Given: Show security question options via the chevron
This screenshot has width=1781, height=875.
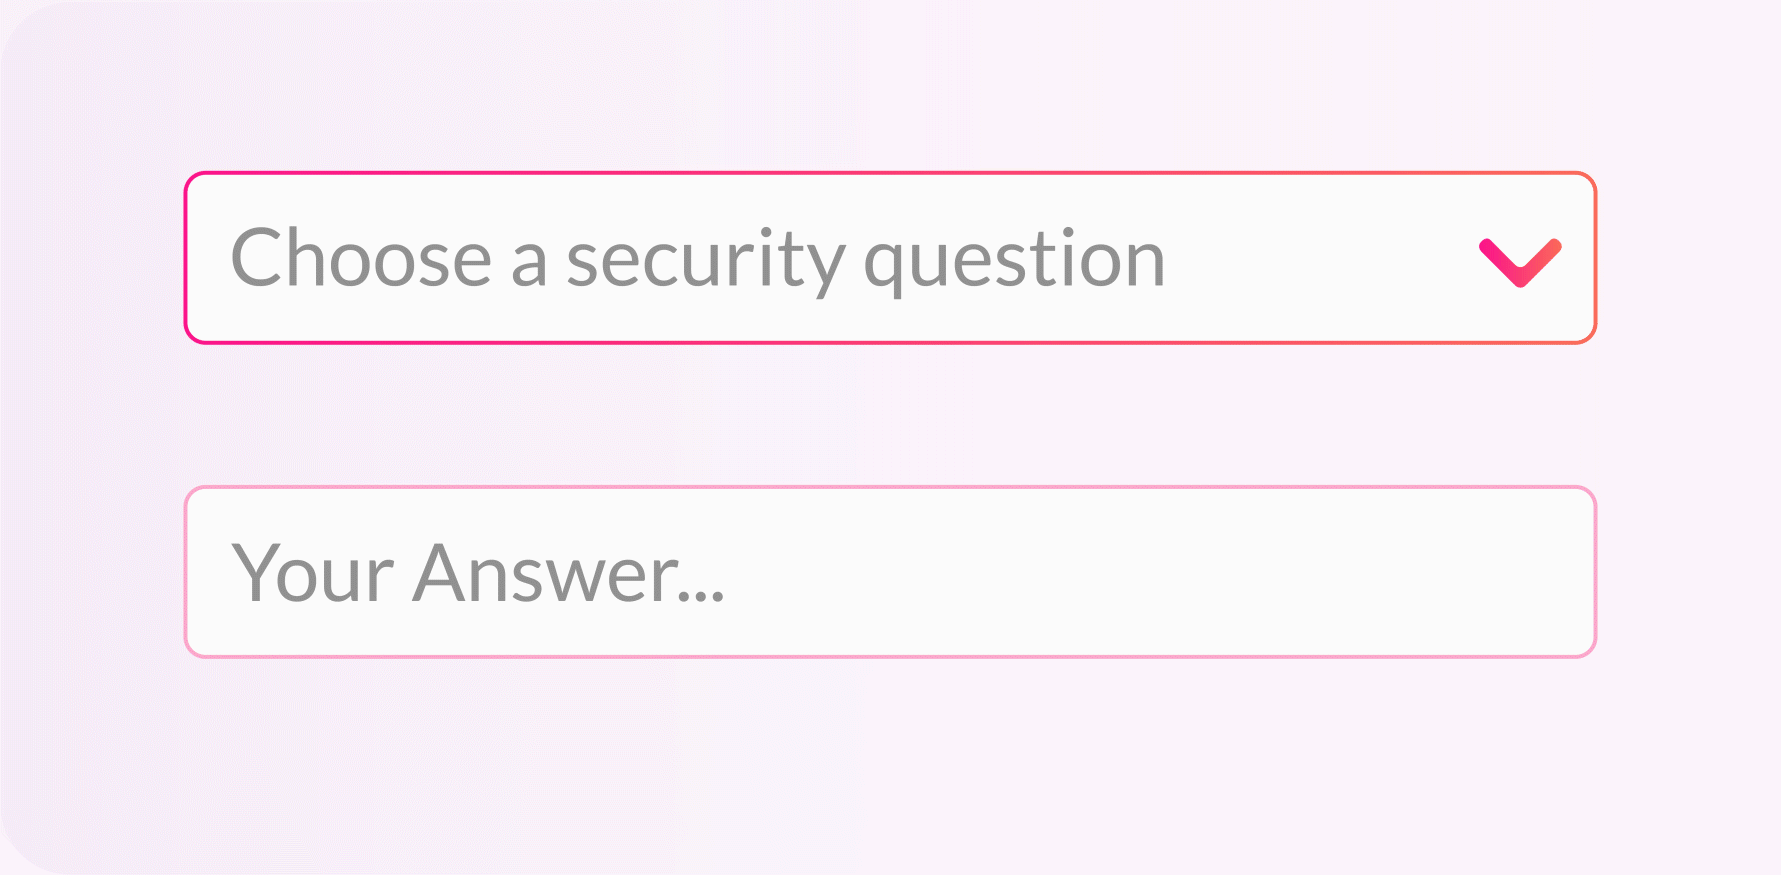Looking at the screenshot, I should [x=1520, y=262].
